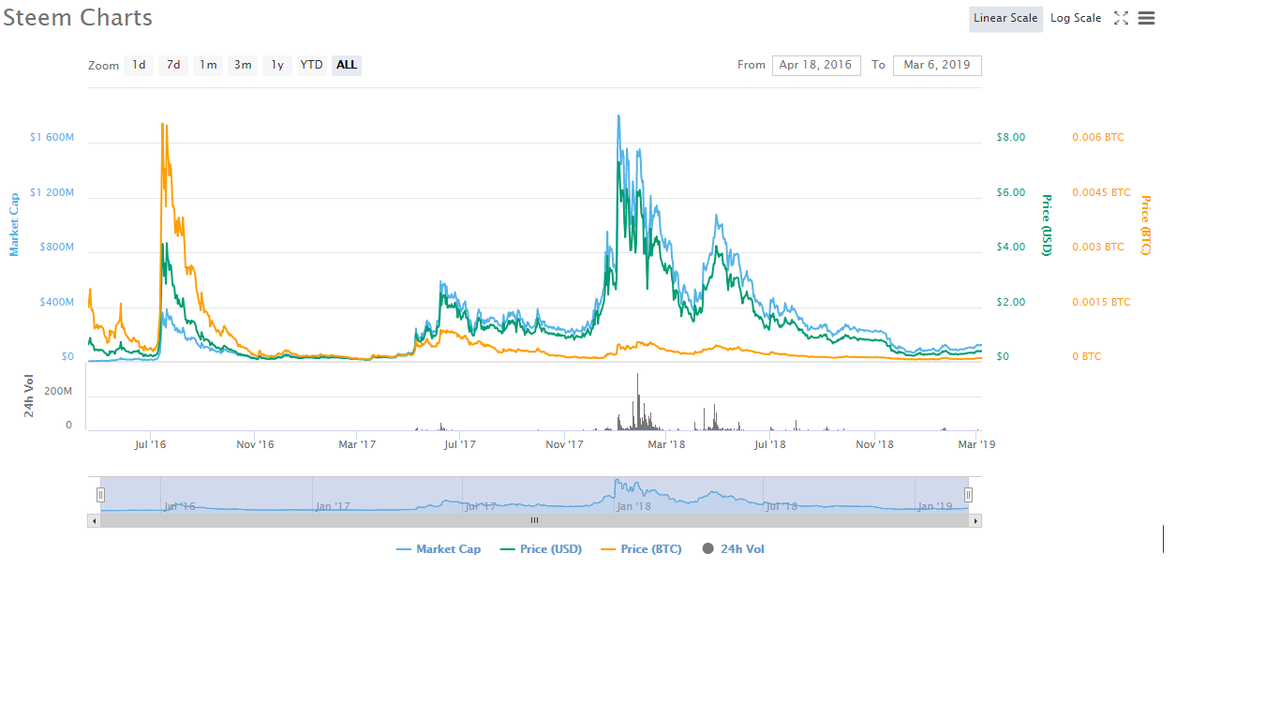The height and width of the screenshot is (720, 1280).
Task: Switch to Log Scale
Action: 1076,18
